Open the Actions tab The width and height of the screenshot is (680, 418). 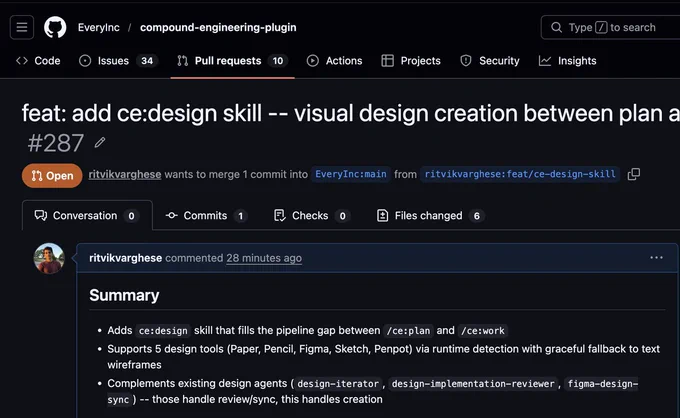tap(334, 61)
